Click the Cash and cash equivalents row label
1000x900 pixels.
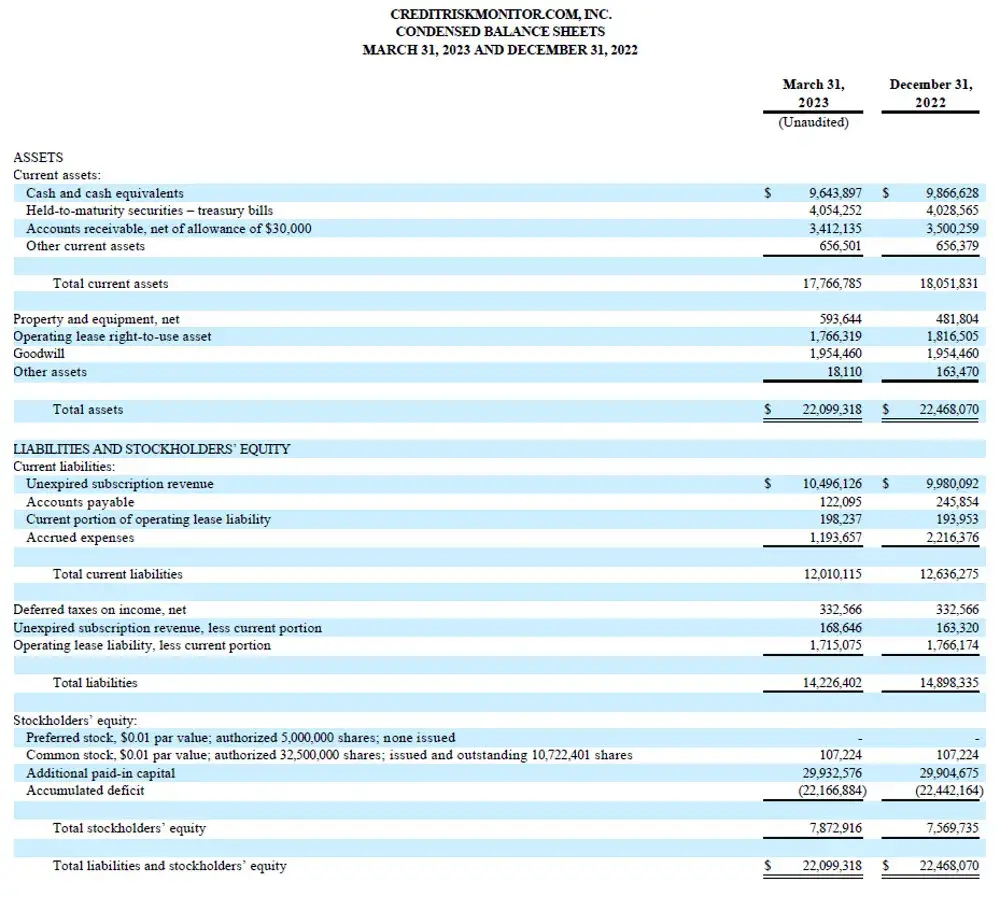[x=105, y=193]
